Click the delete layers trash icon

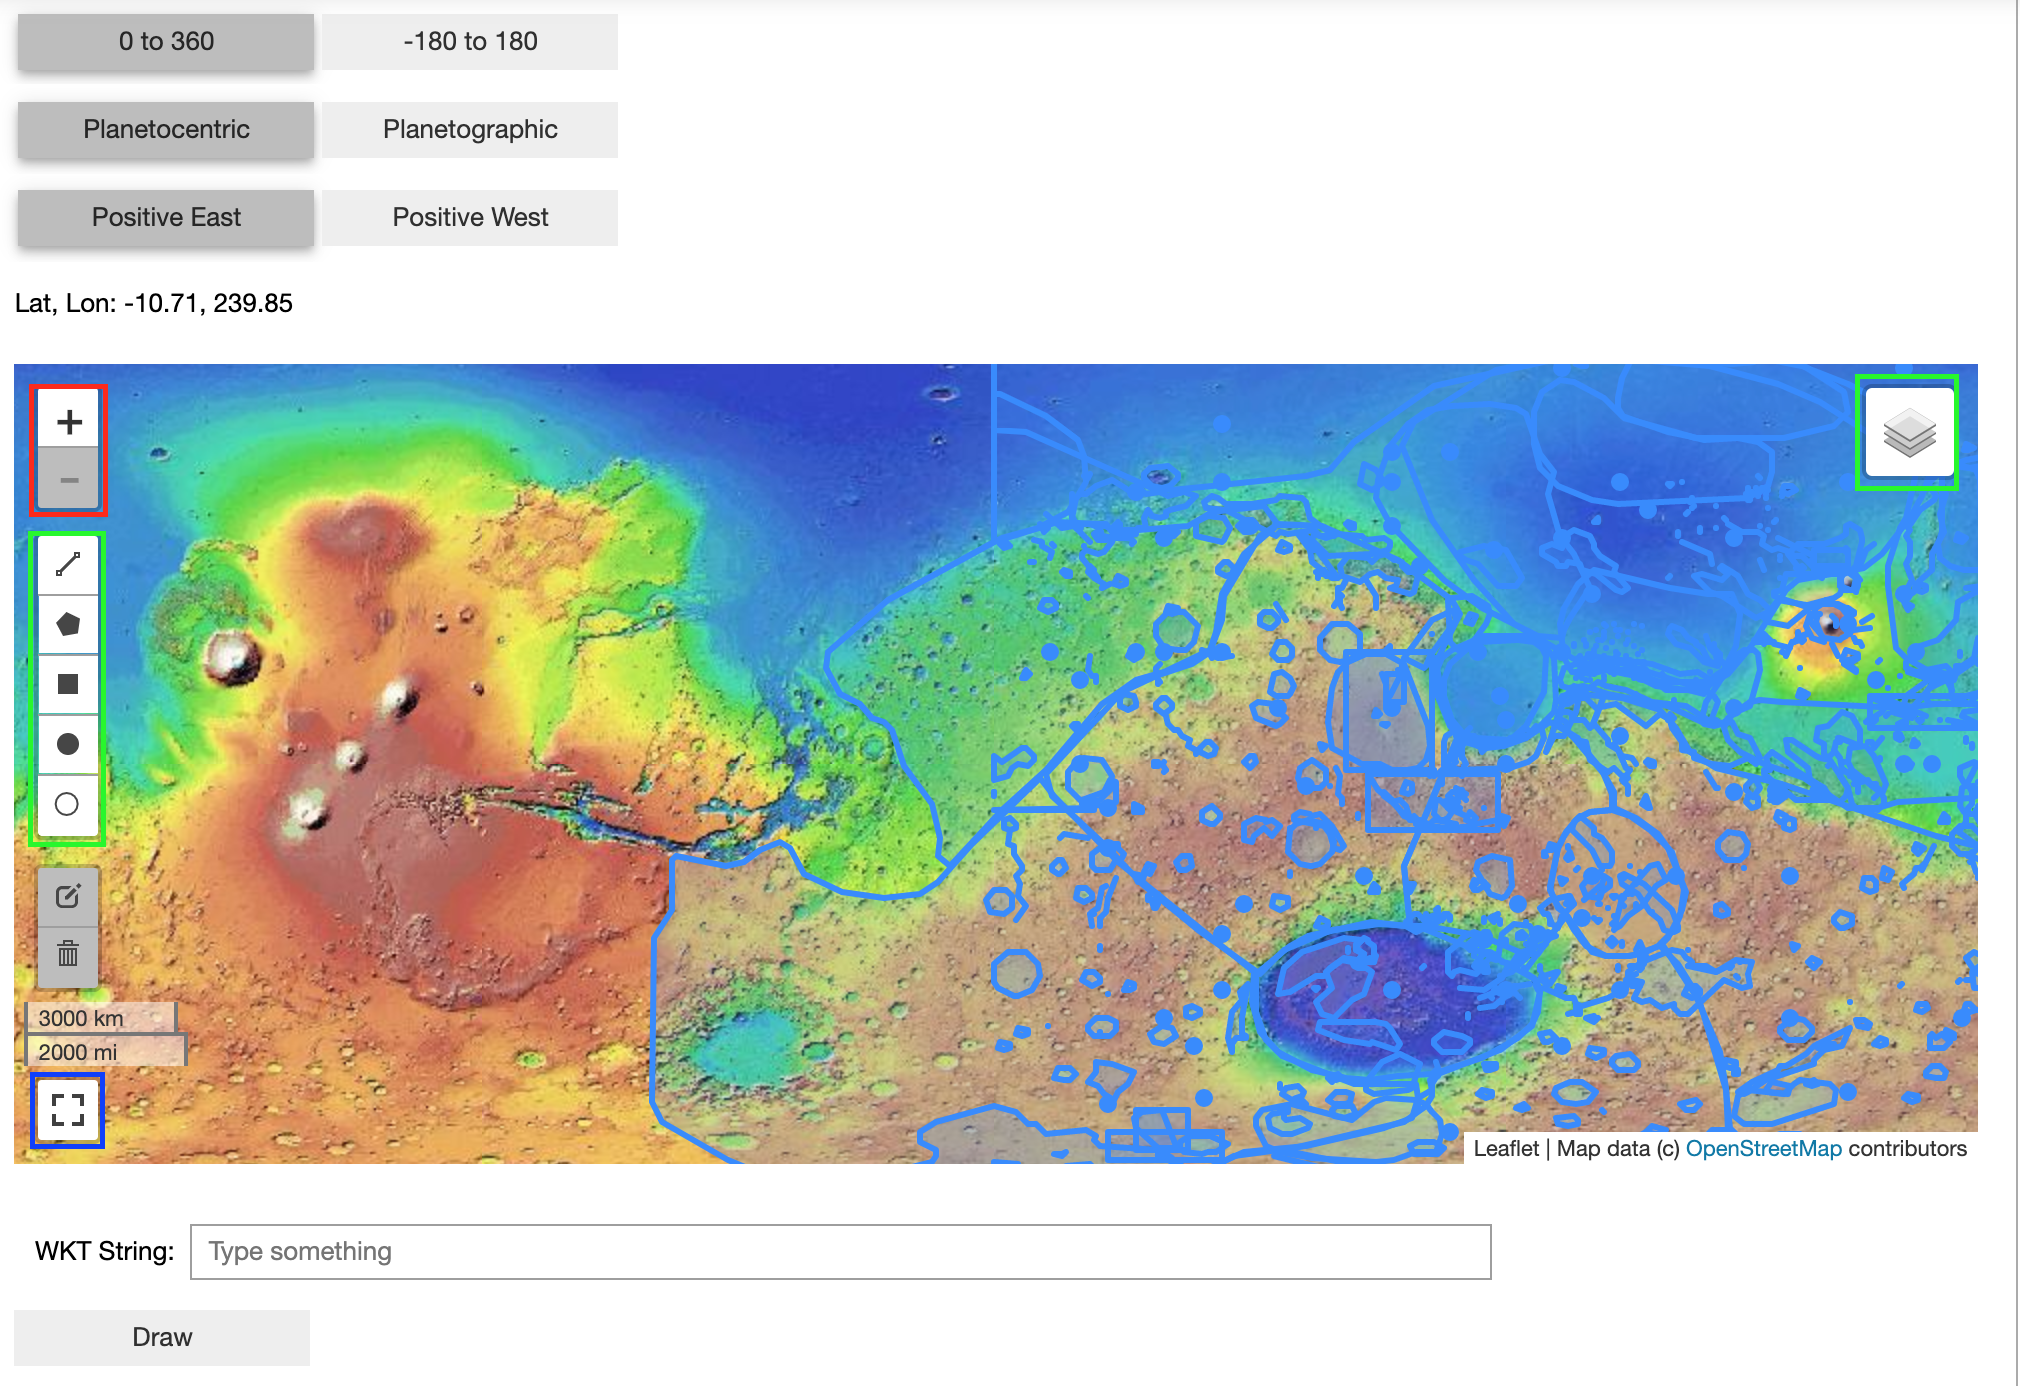68,954
